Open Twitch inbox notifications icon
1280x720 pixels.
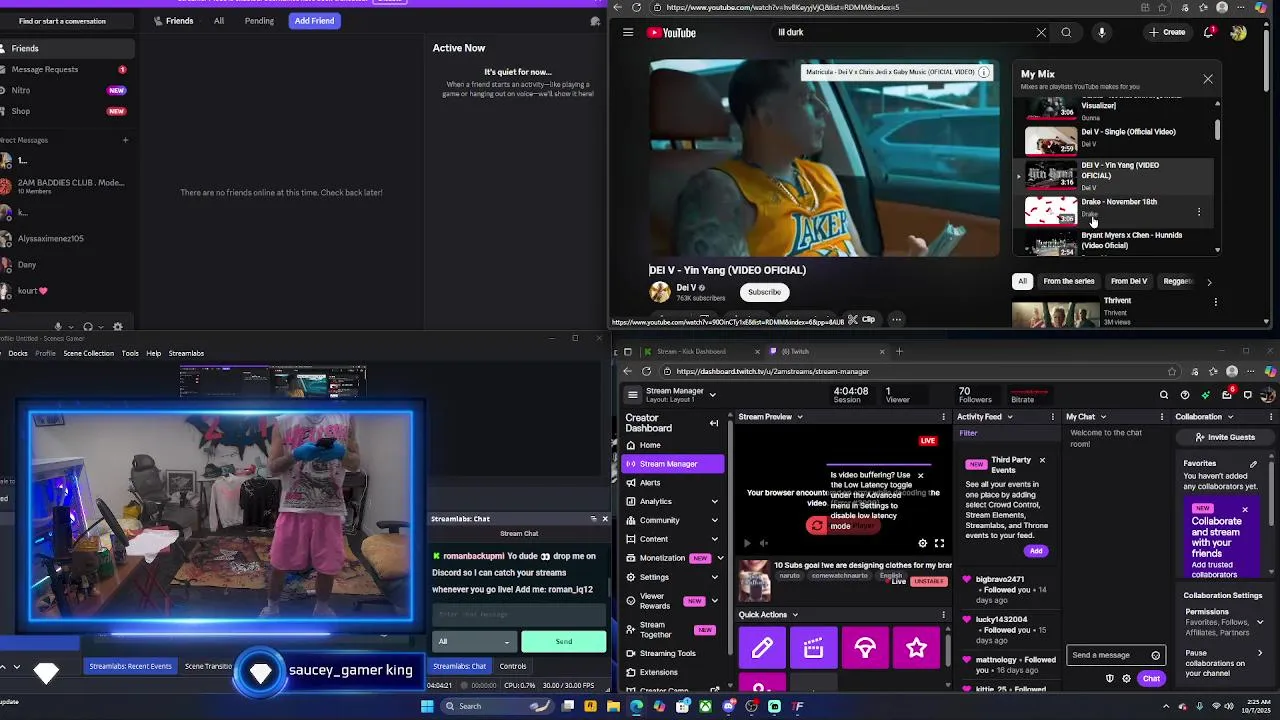pos(1227,395)
